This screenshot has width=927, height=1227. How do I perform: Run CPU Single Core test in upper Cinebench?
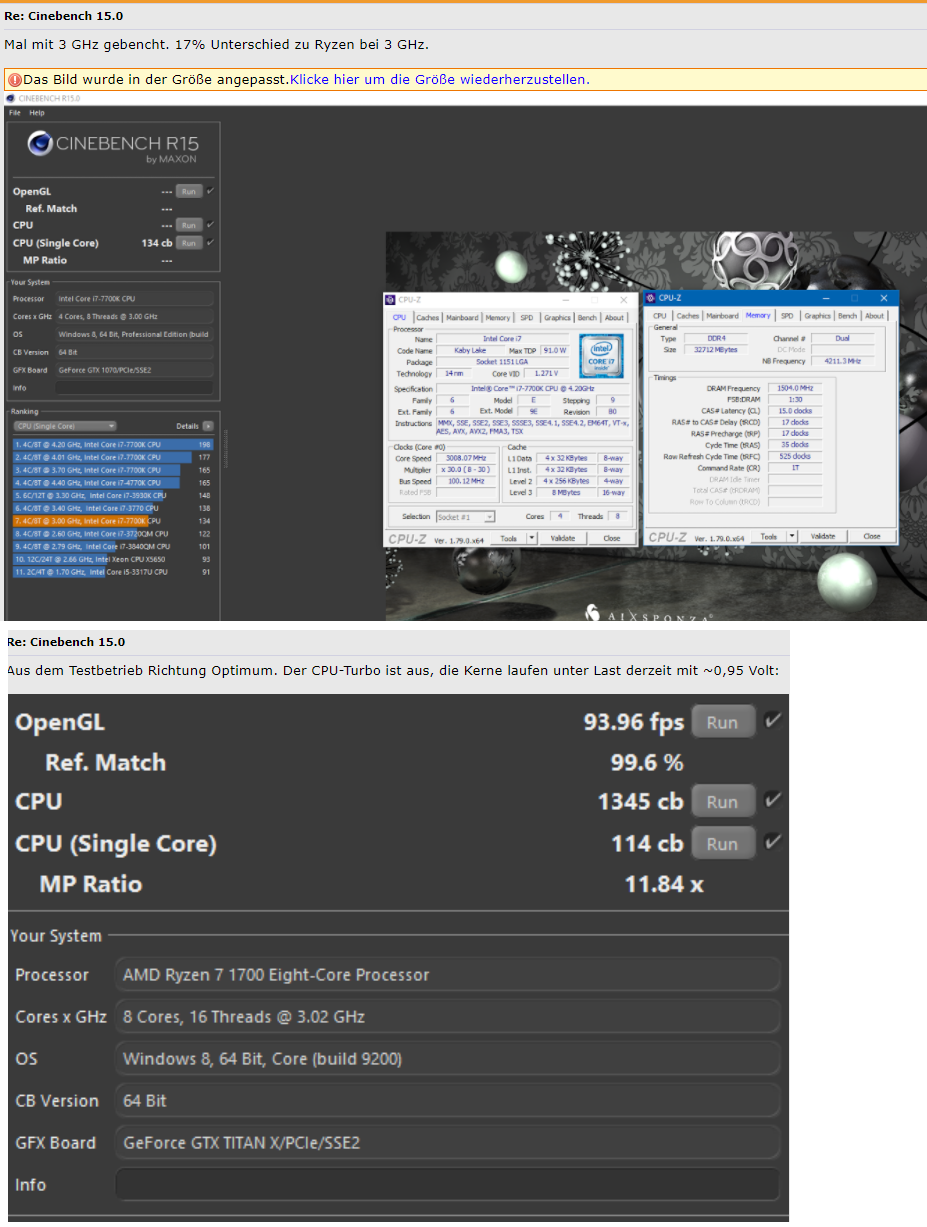189,243
